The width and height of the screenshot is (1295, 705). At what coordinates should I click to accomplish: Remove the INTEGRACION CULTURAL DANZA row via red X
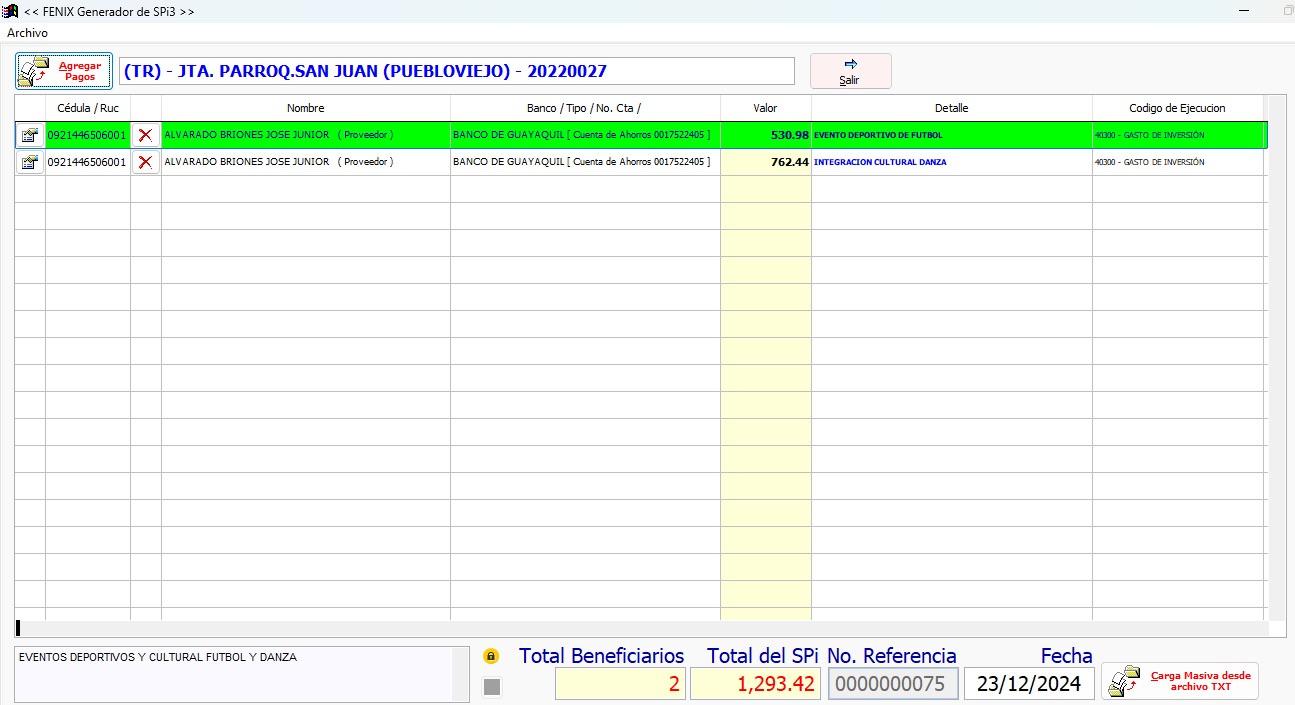click(146, 162)
